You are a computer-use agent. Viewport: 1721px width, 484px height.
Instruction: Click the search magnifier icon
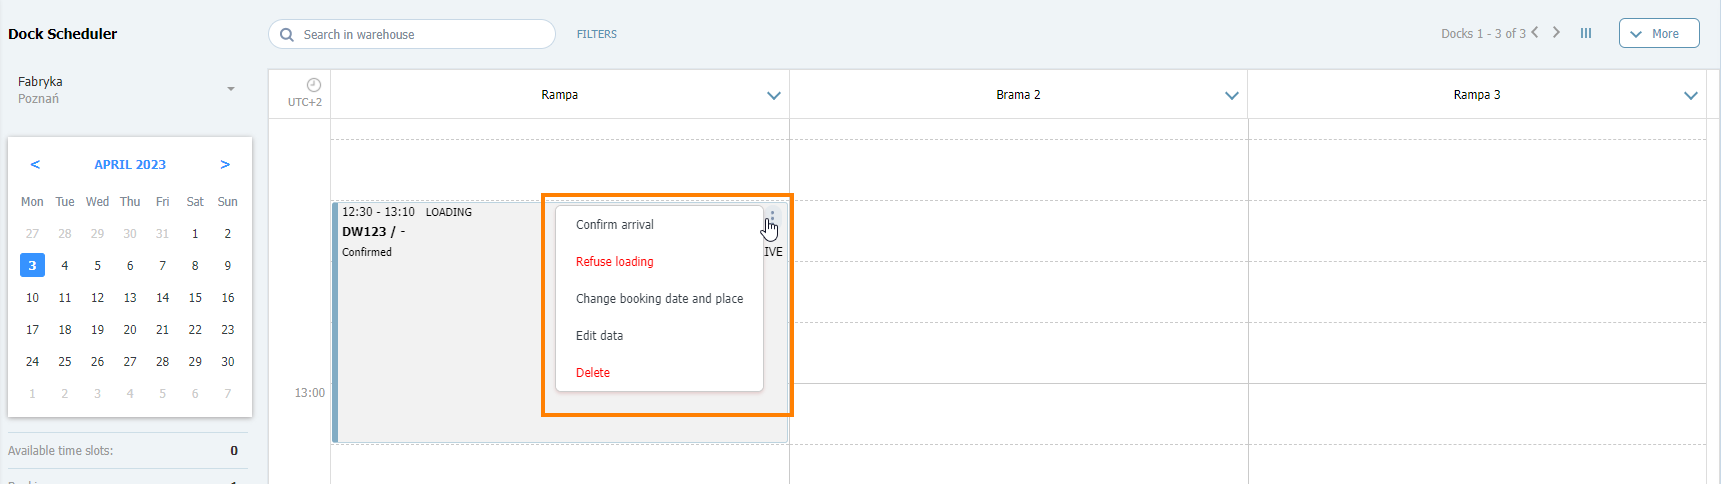point(287,34)
